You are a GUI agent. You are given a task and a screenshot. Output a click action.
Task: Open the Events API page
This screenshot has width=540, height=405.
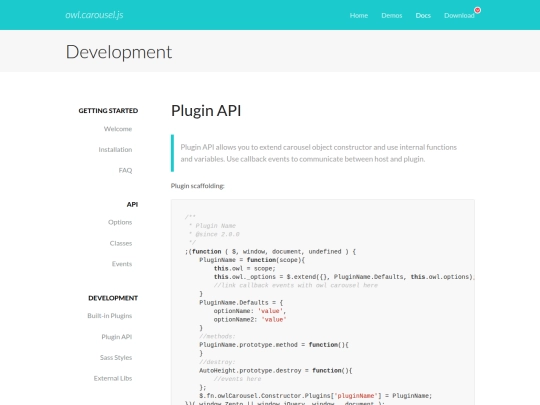(x=122, y=264)
